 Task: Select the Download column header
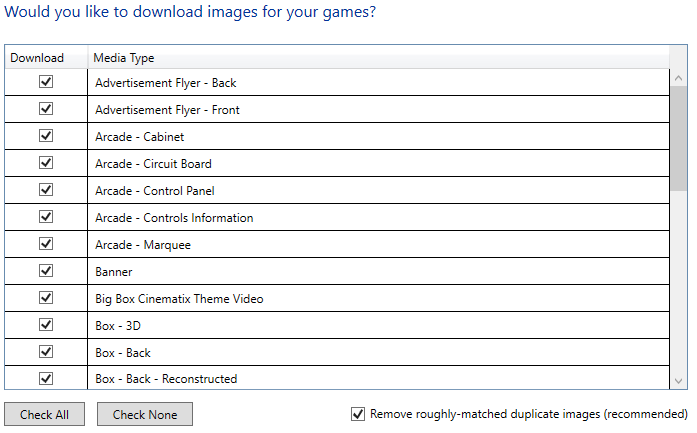point(46,58)
